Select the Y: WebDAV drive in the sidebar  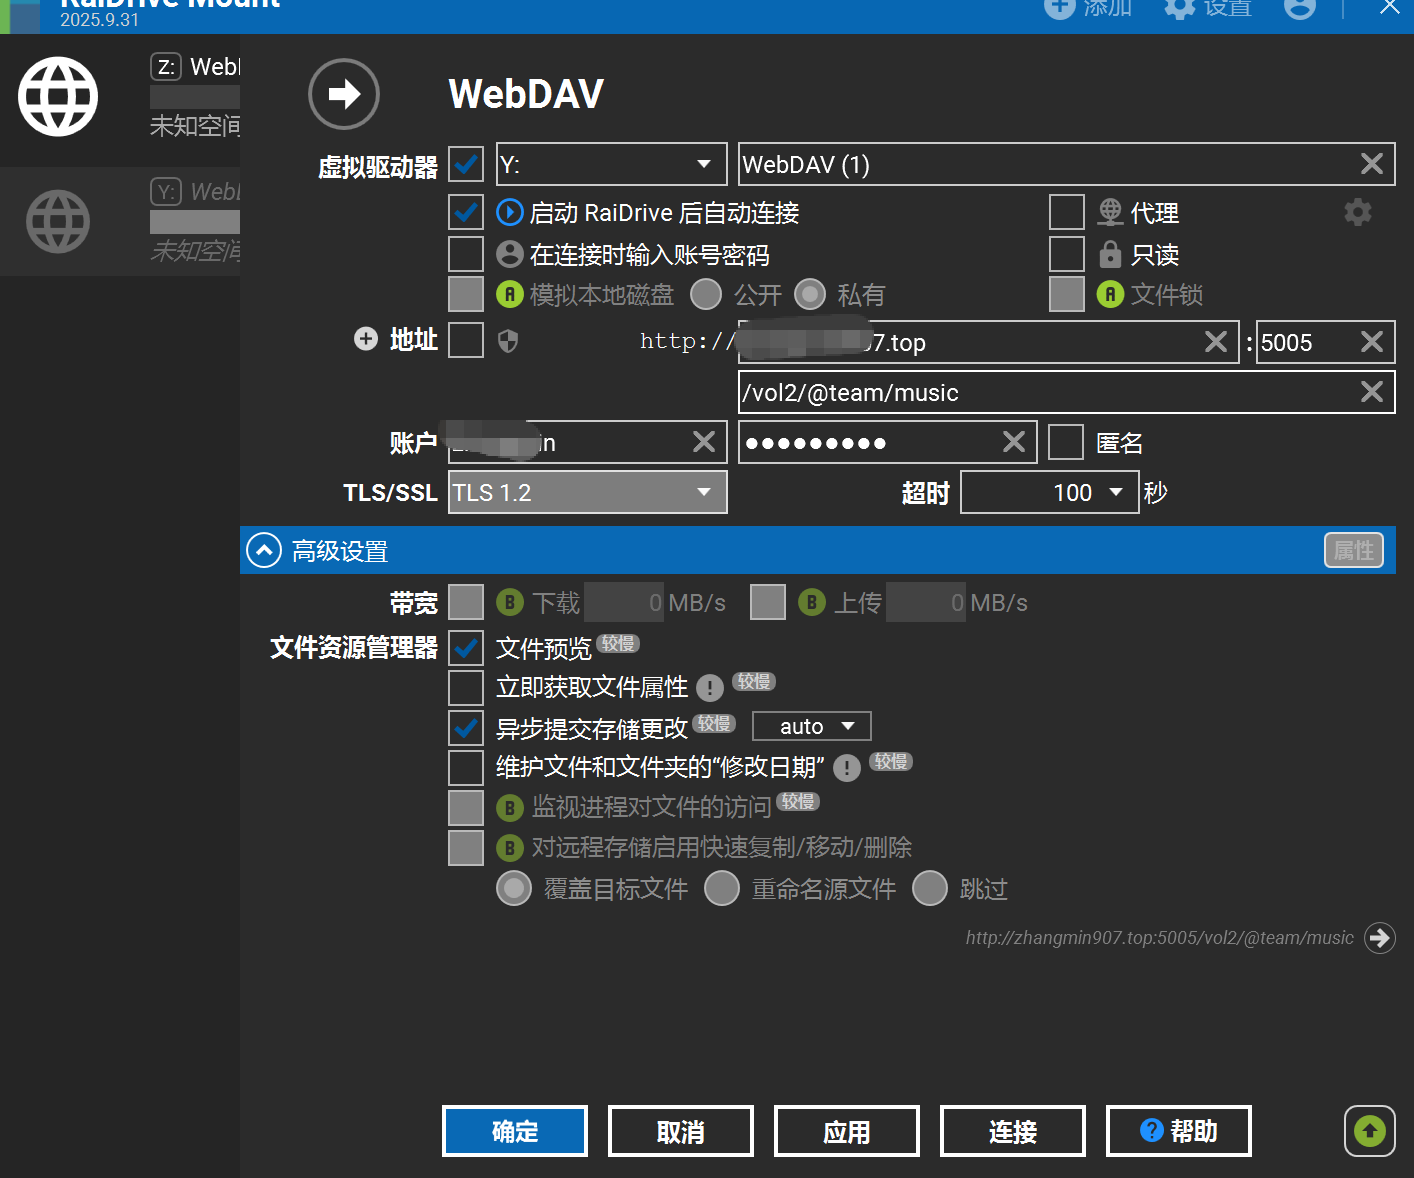click(x=120, y=221)
